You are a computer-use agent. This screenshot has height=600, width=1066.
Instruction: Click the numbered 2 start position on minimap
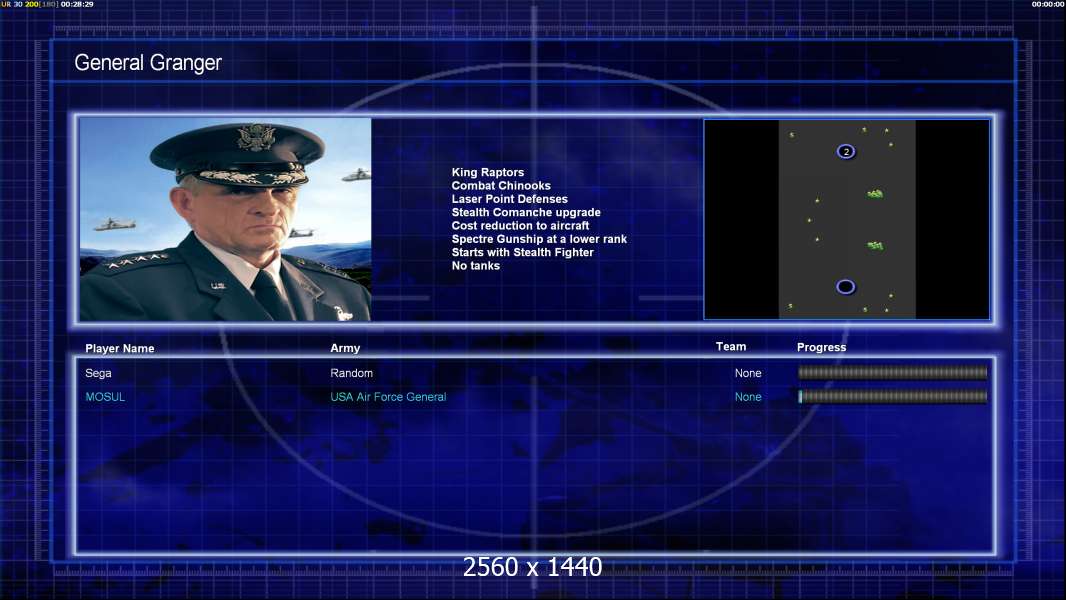click(x=846, y=152)
